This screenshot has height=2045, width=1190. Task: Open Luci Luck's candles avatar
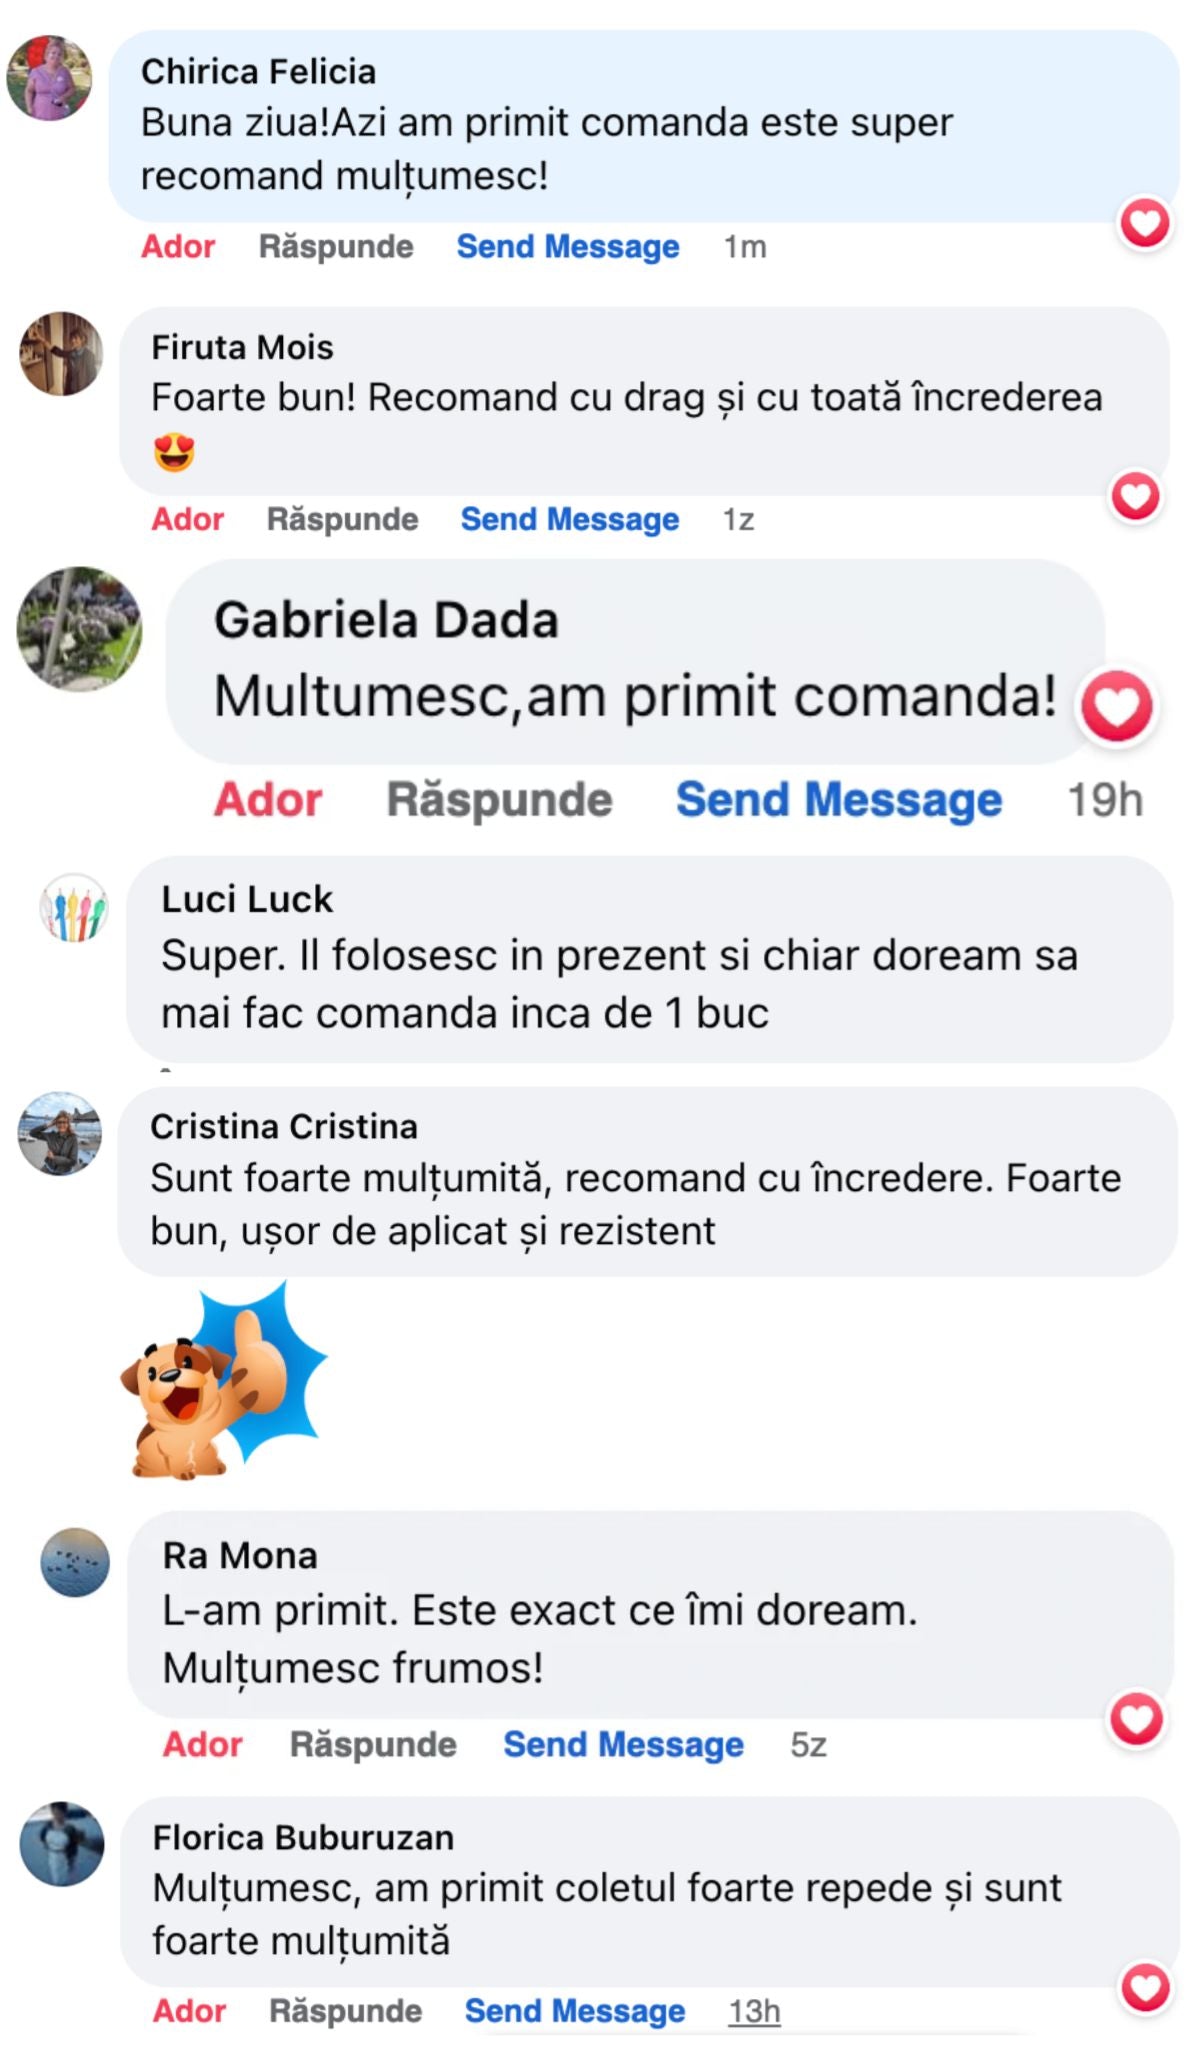coord(73,908)
